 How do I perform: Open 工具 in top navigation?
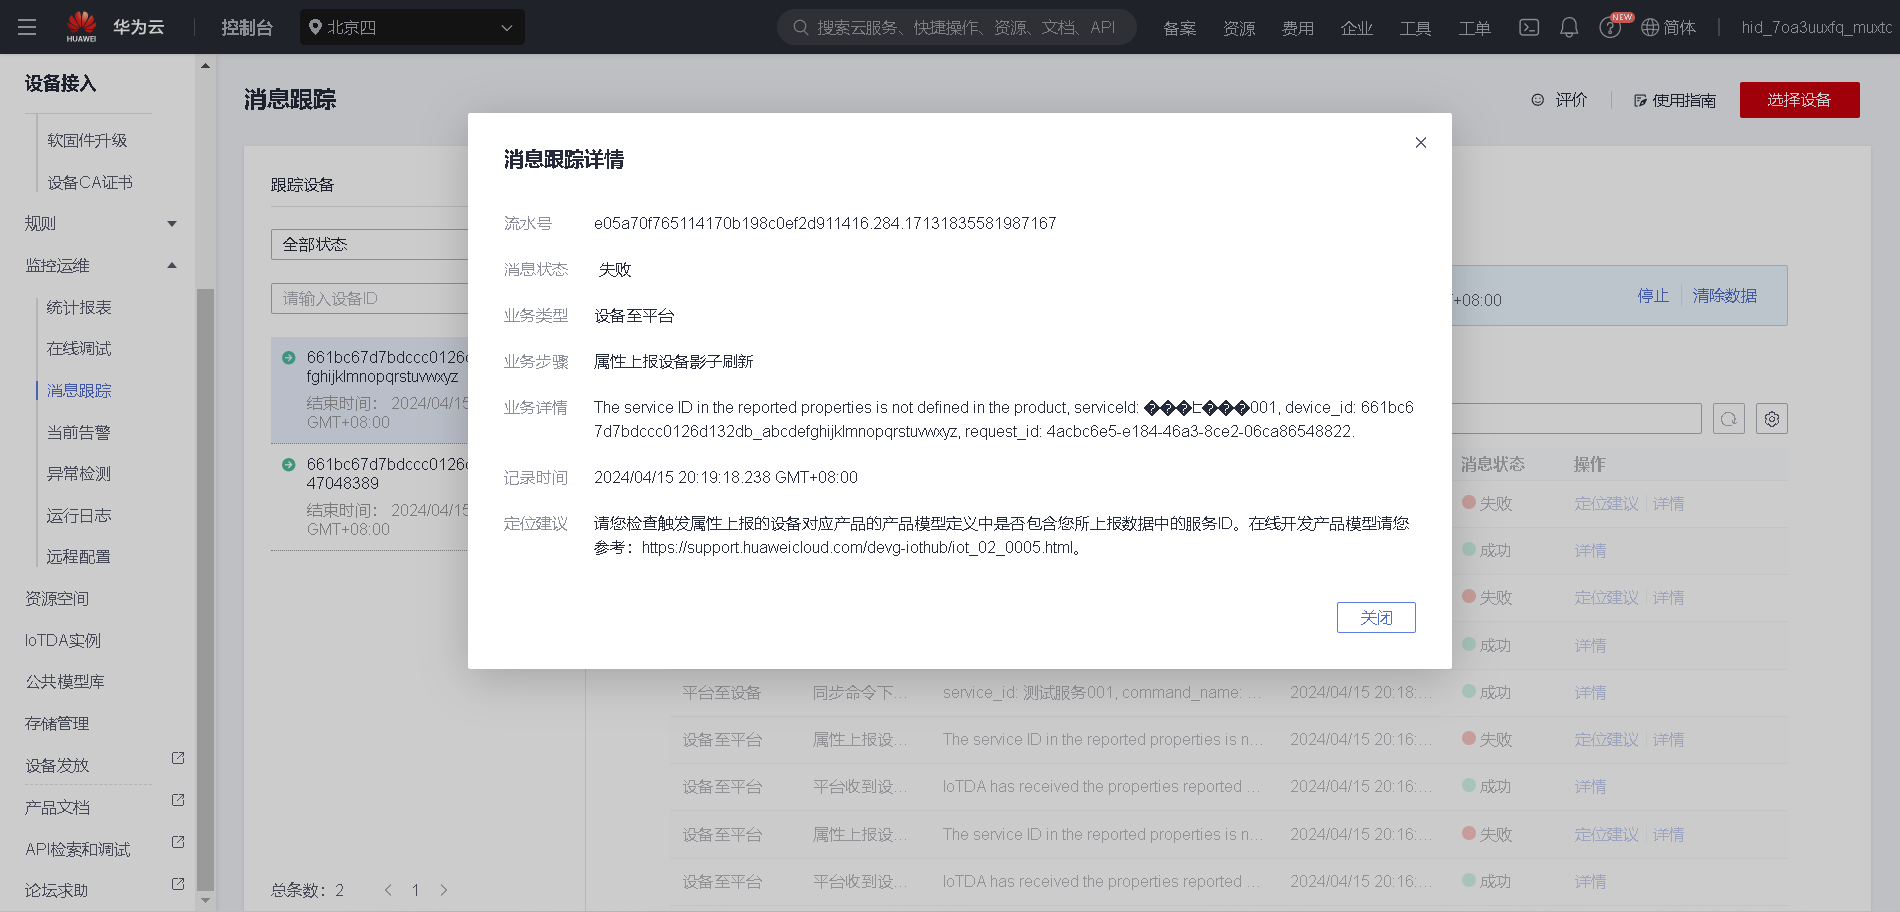click(1416, 28)
